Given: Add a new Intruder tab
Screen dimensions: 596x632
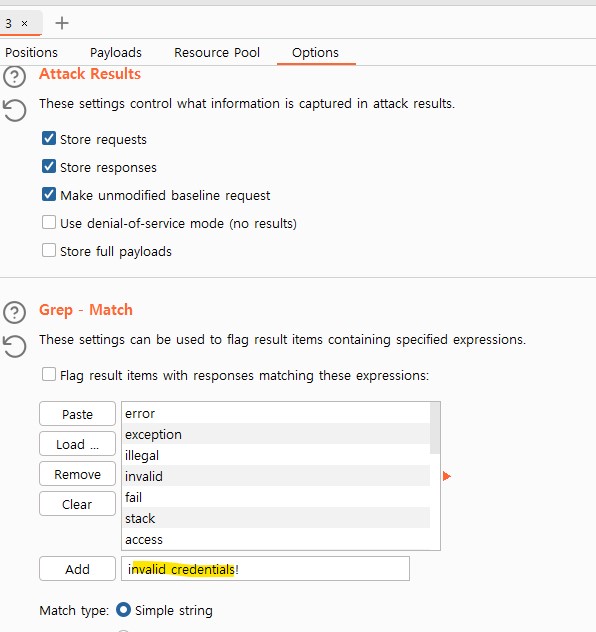Looking at the screenshot, I should tap(62, 23).
